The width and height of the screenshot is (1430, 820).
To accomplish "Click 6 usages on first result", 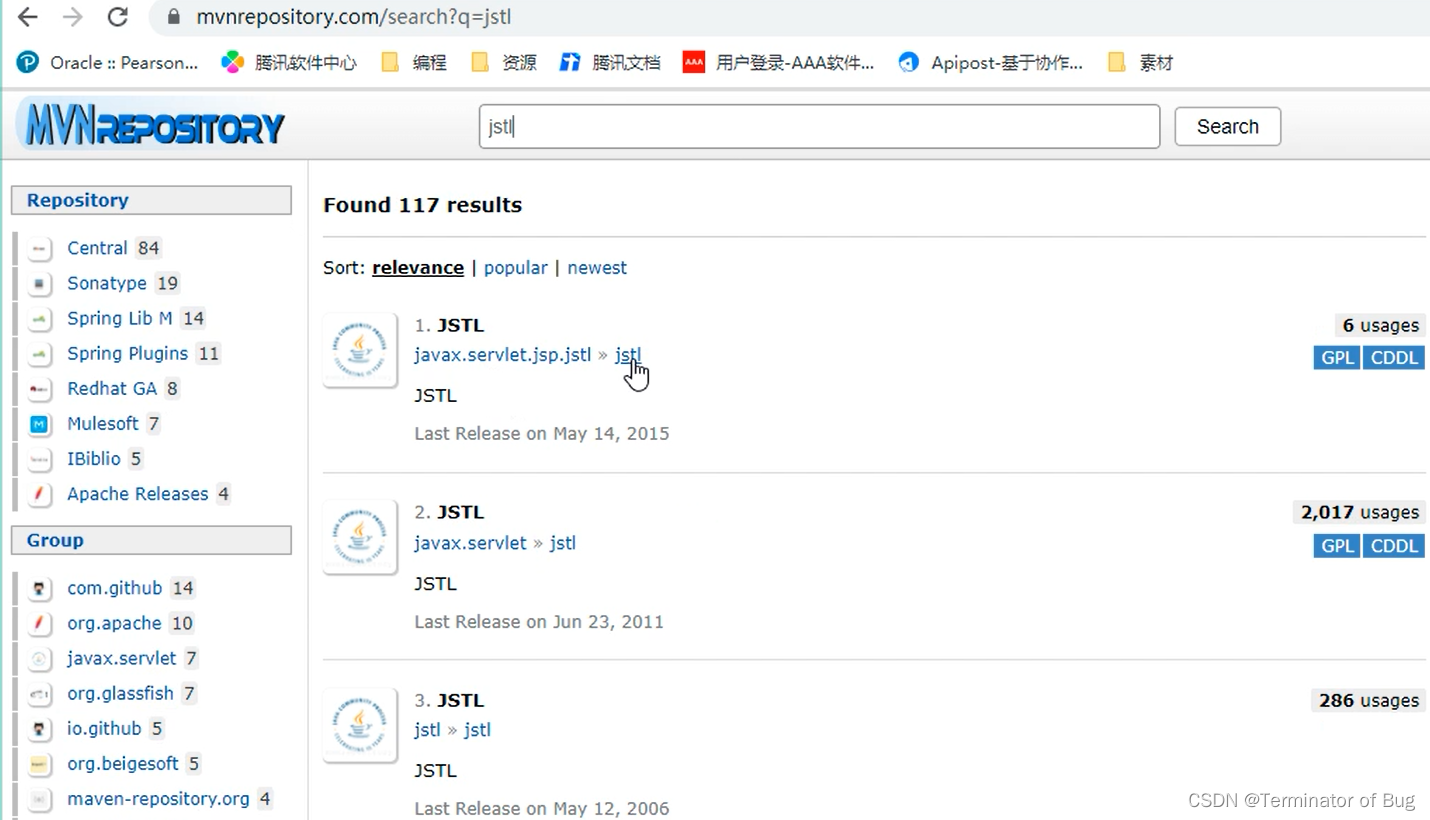I will 1380,325.
